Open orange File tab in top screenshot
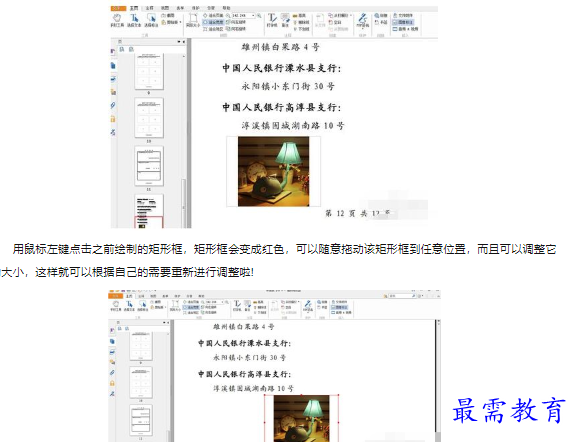The height and width of the screenshot is (442, 574). point(118,8)
